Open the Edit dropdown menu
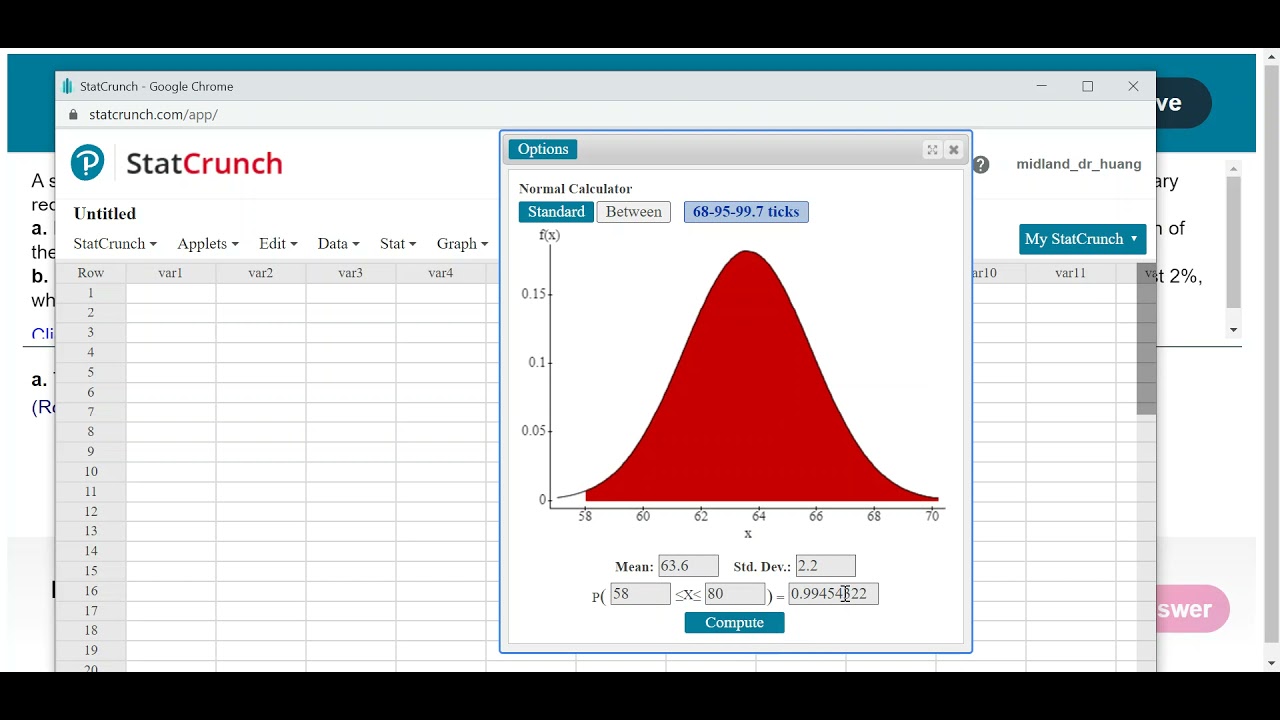1280x720 pixels. coord(278,244)
